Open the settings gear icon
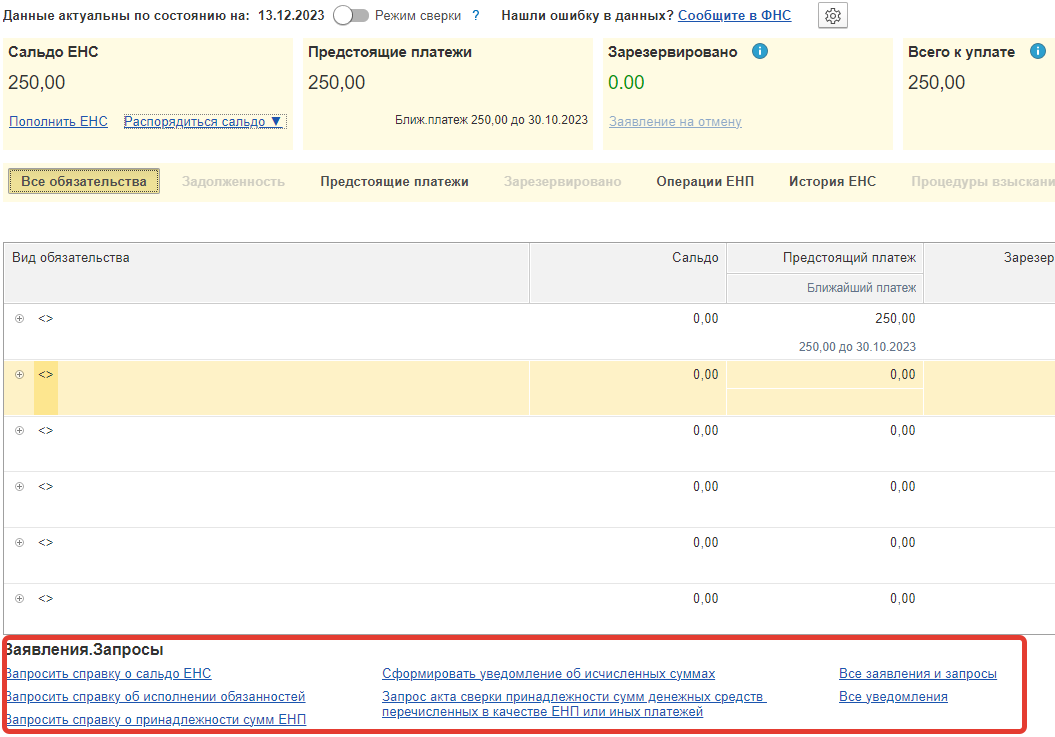Screen dimensions: 1055x737 click(x=832, y=16)
